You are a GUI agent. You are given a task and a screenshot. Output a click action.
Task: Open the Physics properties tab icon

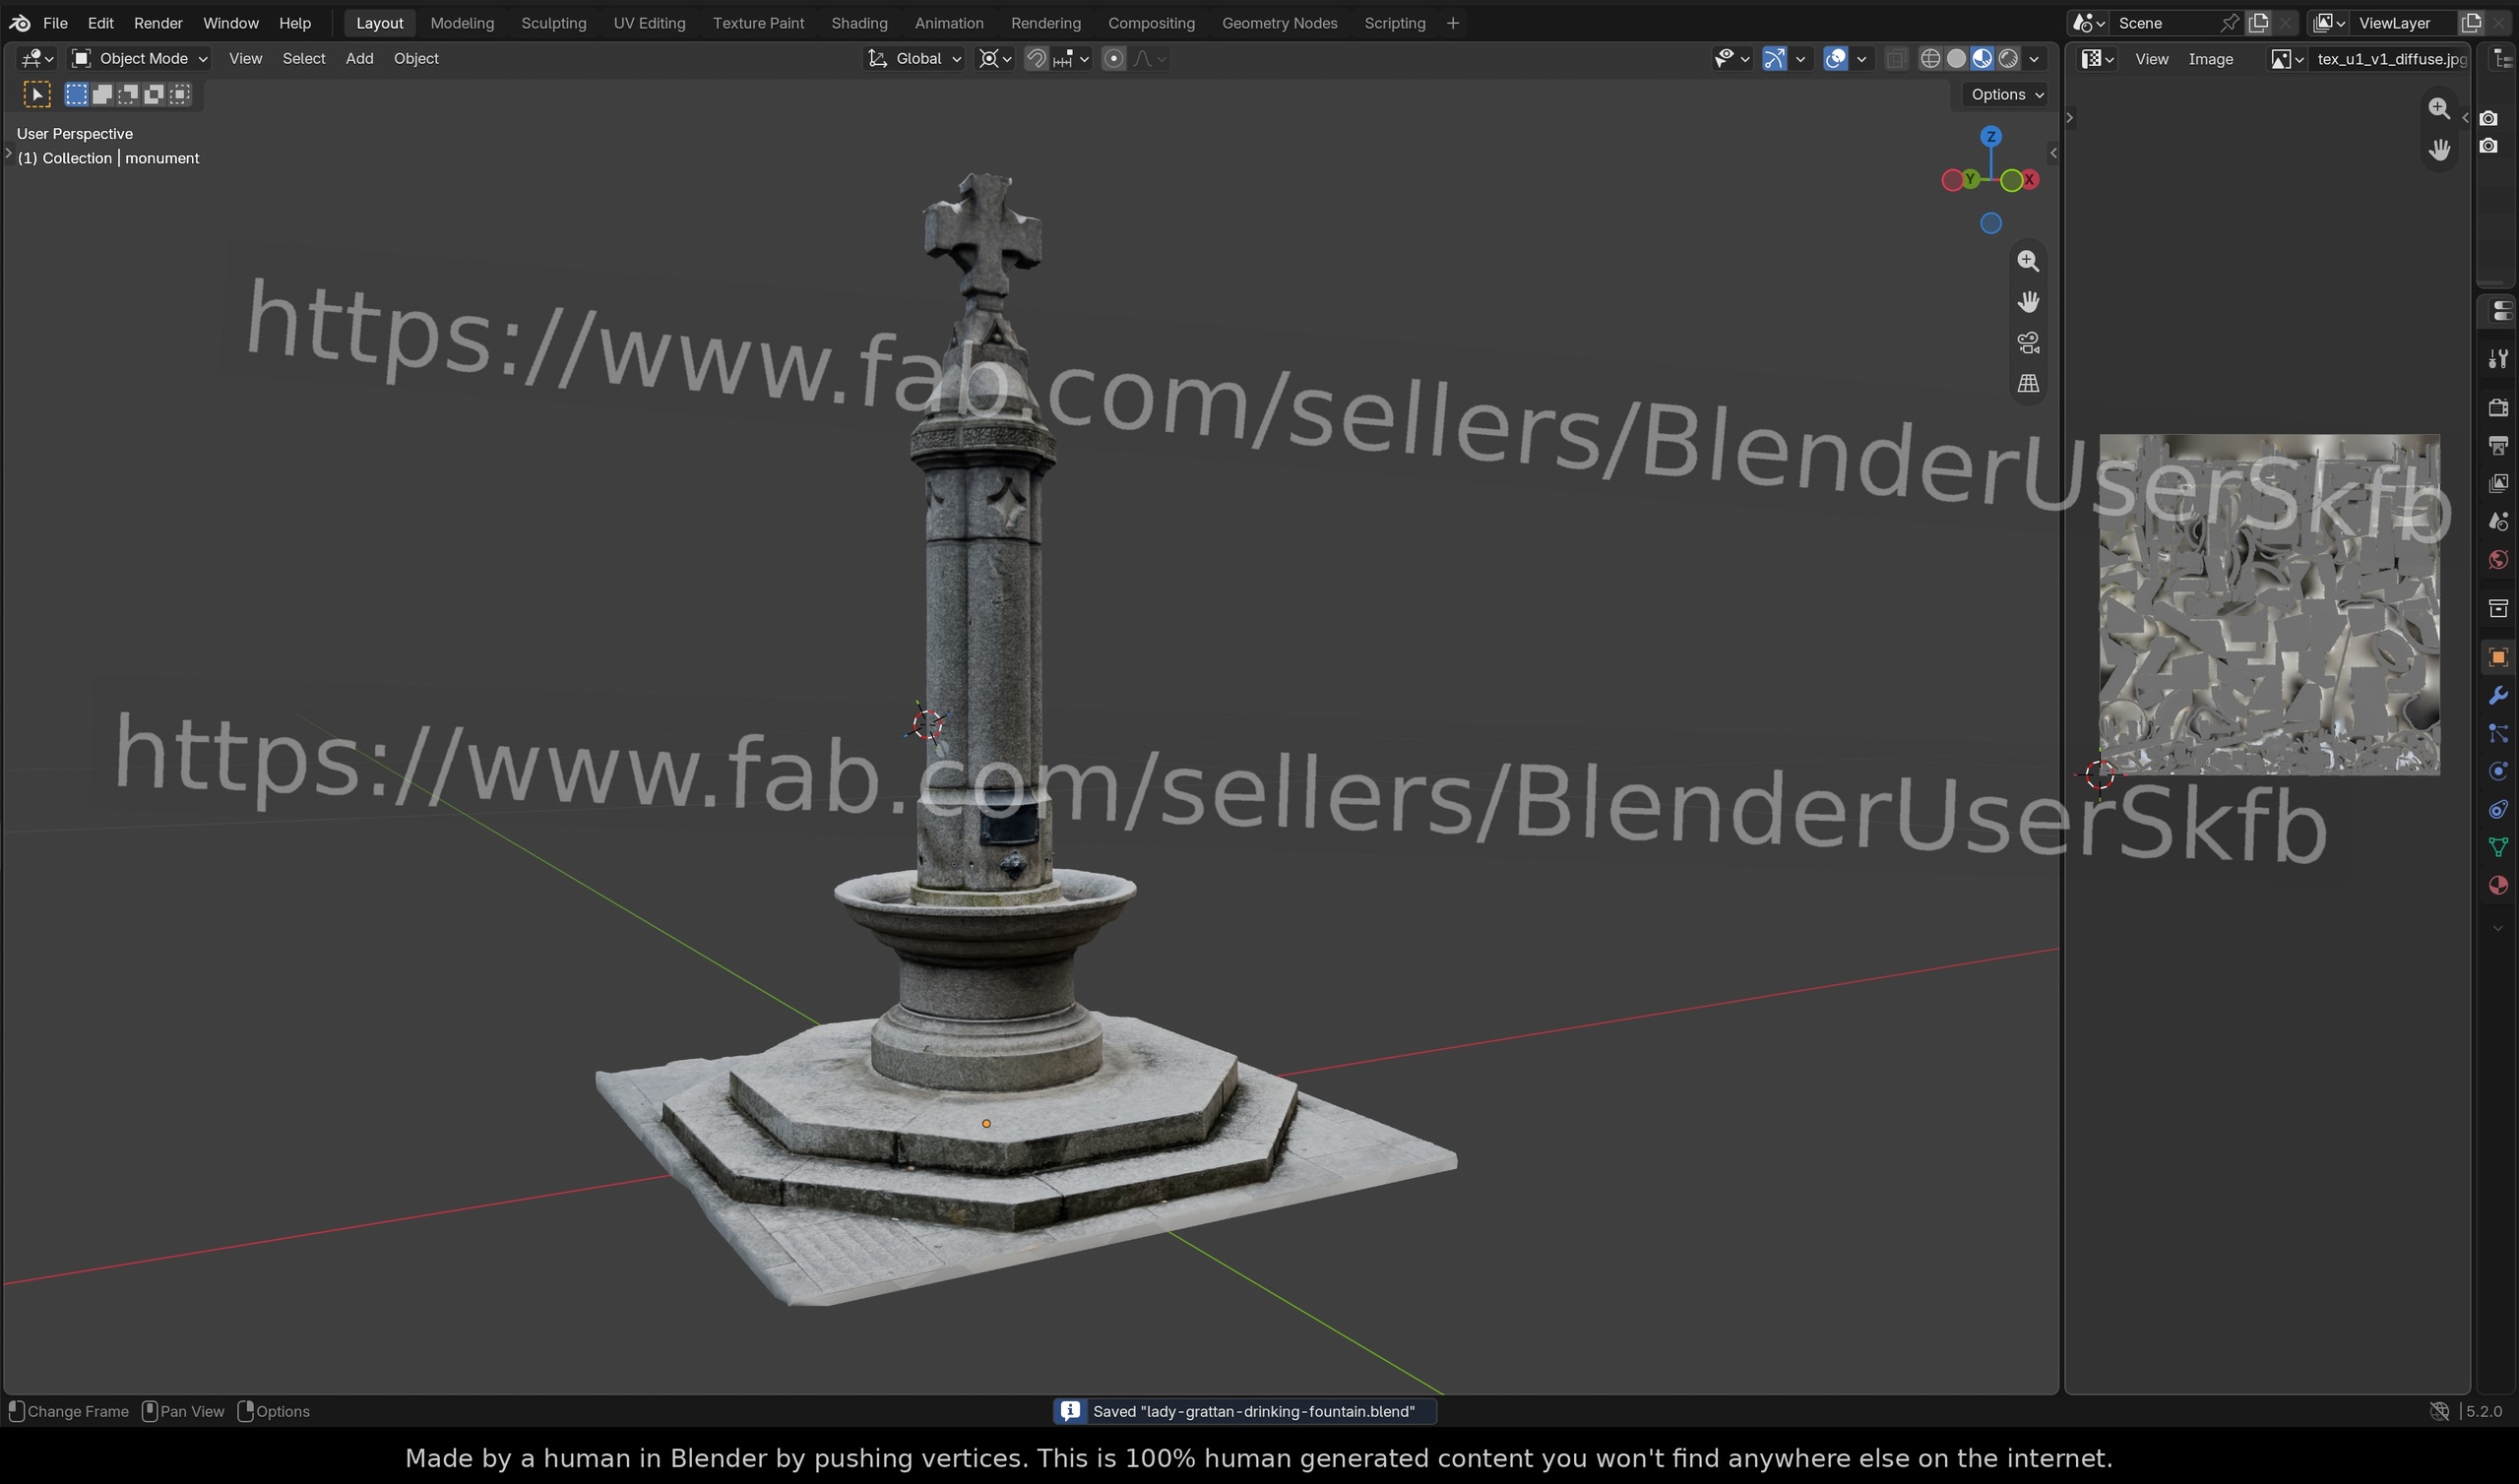2498,771
